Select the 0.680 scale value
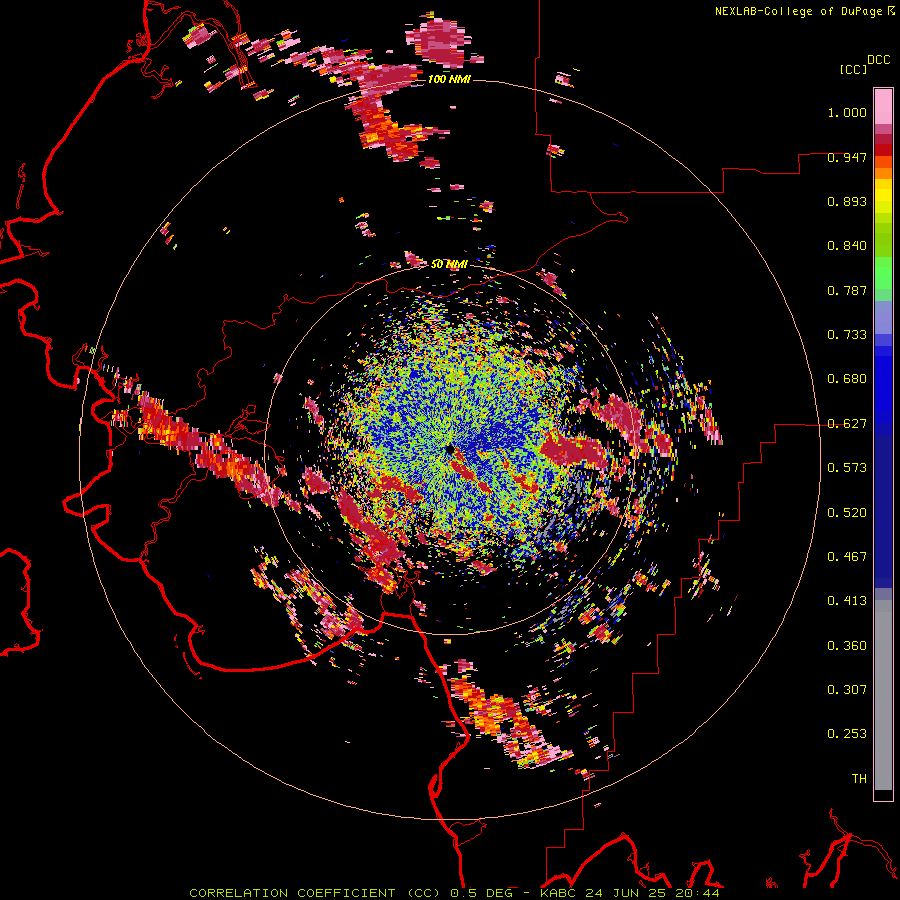 click(x=847, y=379)
